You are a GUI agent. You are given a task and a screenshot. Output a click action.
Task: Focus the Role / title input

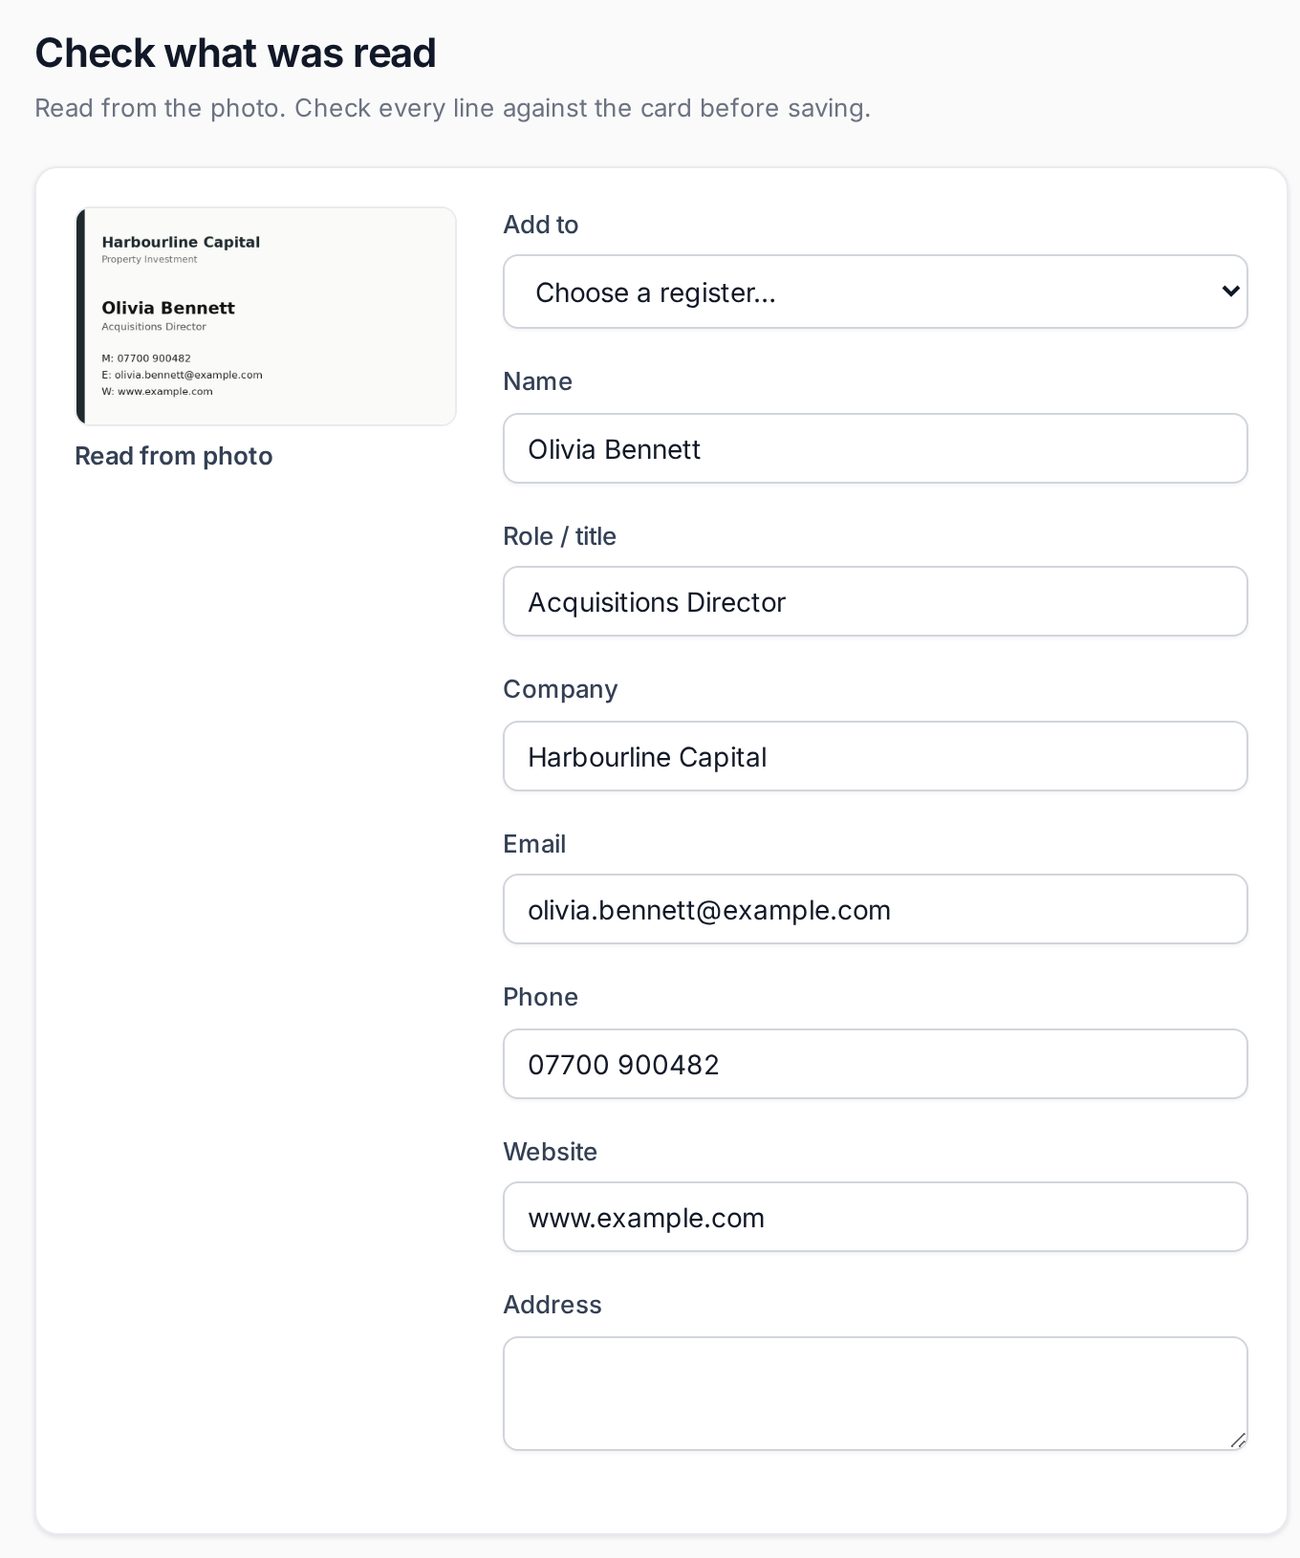(875, 602)
